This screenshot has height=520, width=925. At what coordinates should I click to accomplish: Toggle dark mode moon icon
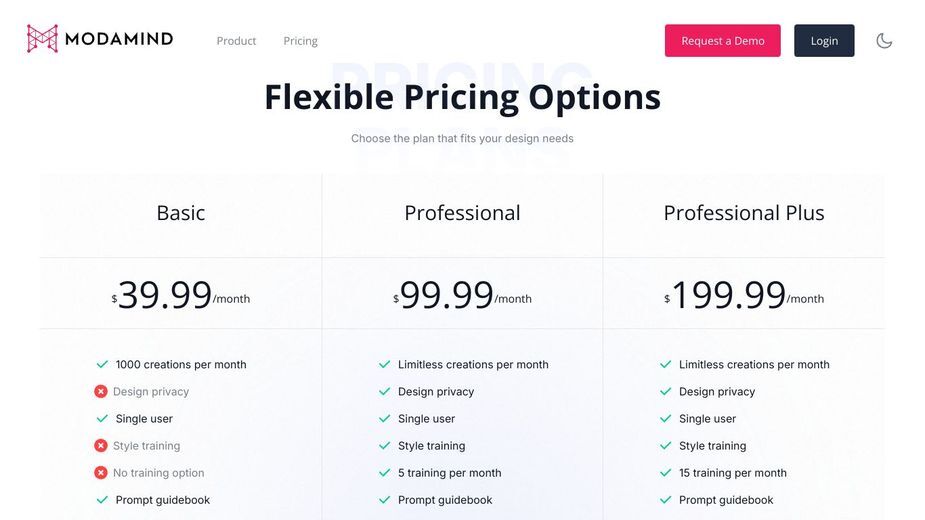[884, 41]
